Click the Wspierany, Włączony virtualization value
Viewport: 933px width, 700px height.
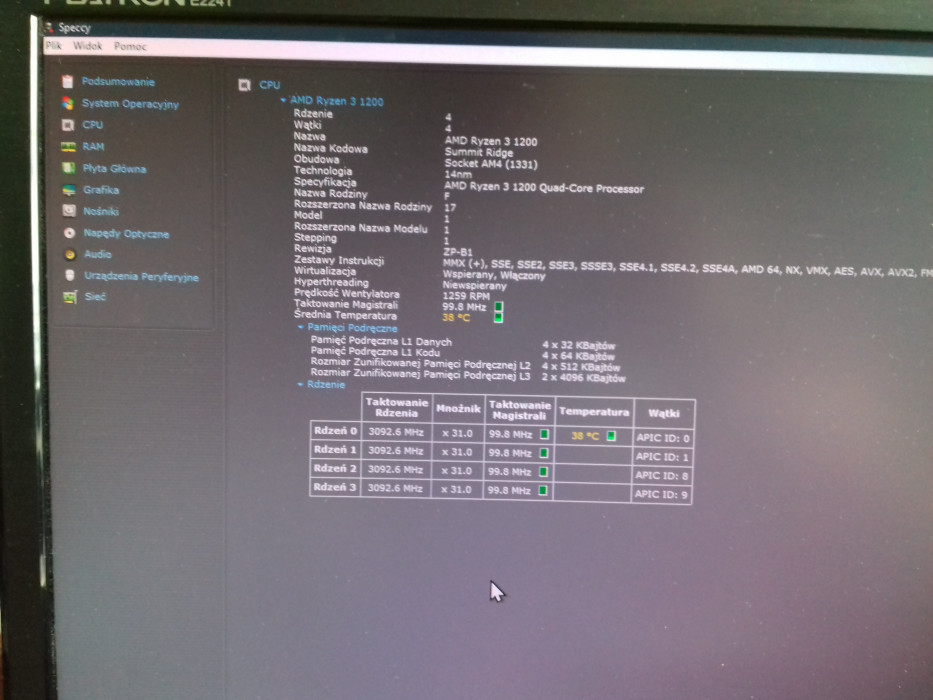(494, 275)
